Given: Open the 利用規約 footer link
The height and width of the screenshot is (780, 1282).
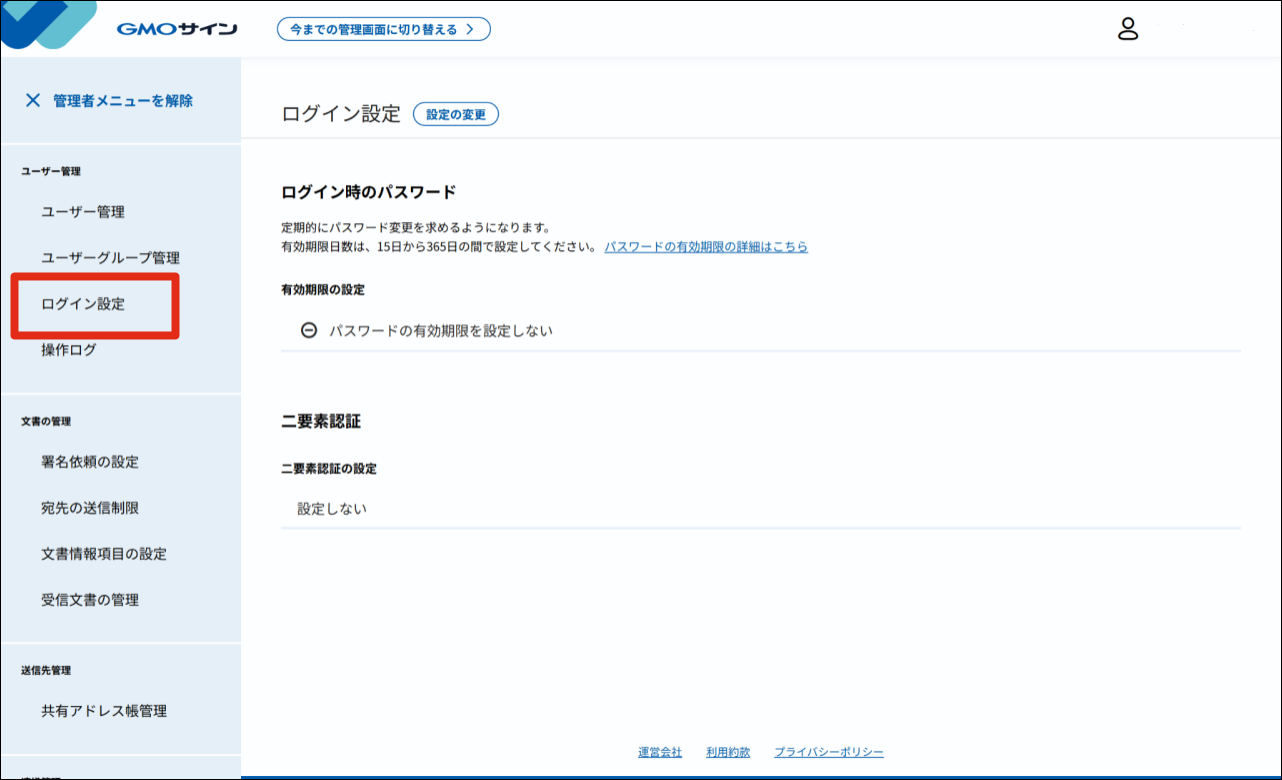Looking at the screenshot, I should click(728, 752).
